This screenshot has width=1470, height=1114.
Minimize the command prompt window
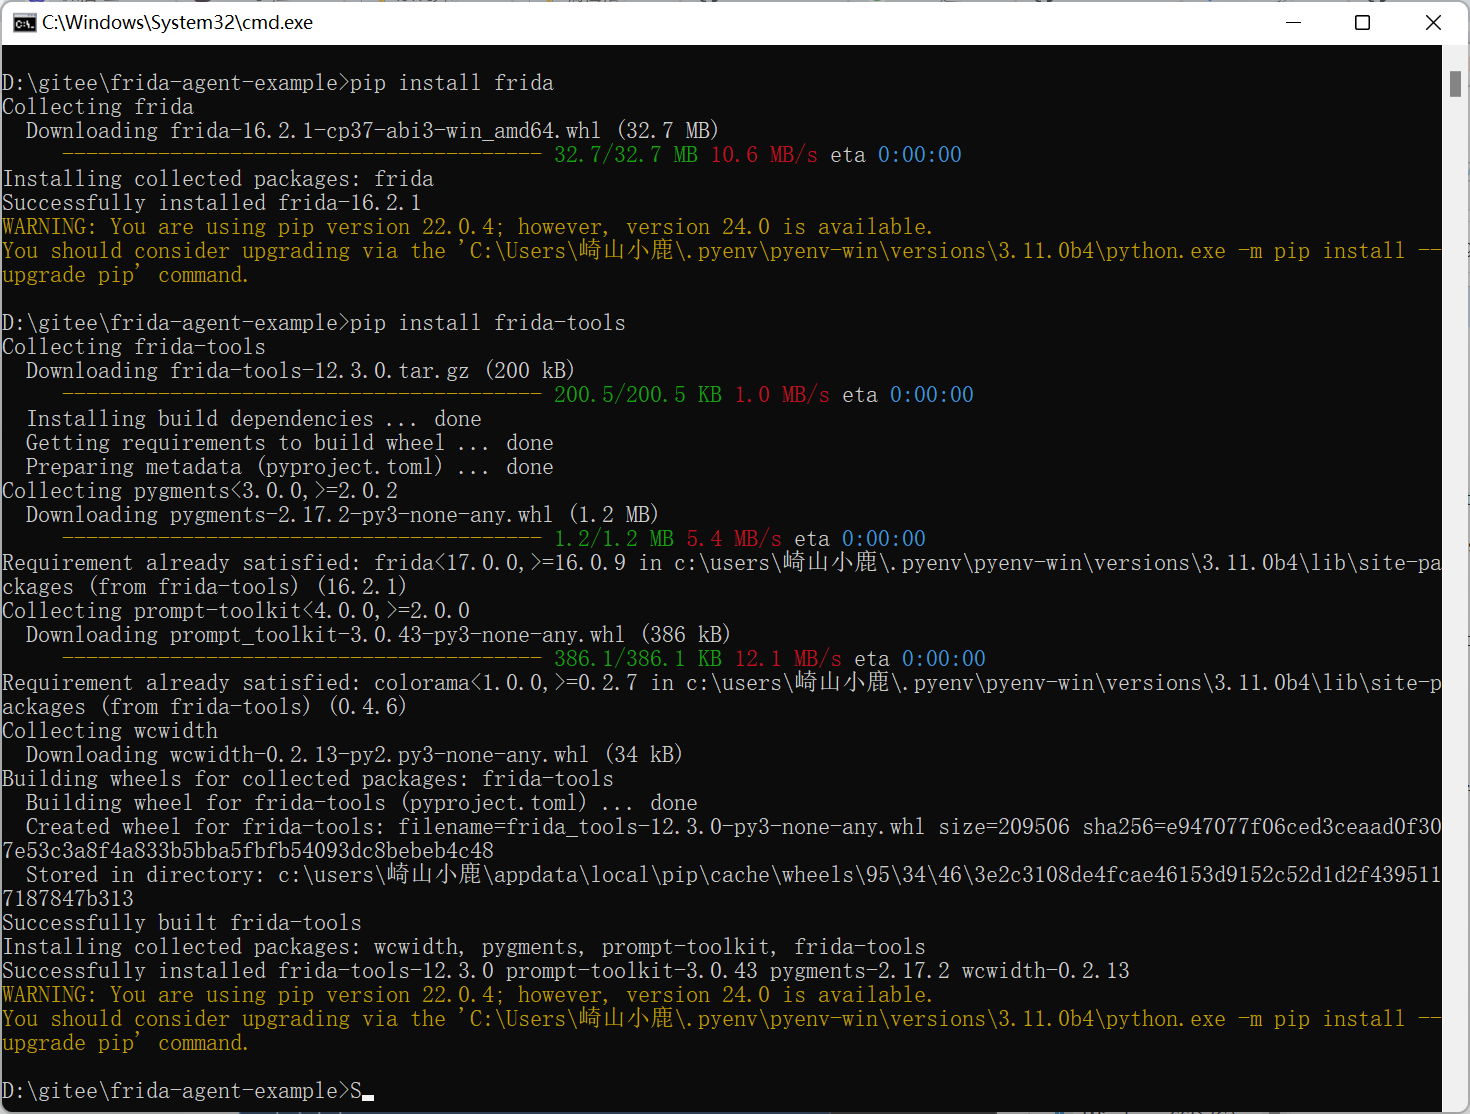point(1293,23)
